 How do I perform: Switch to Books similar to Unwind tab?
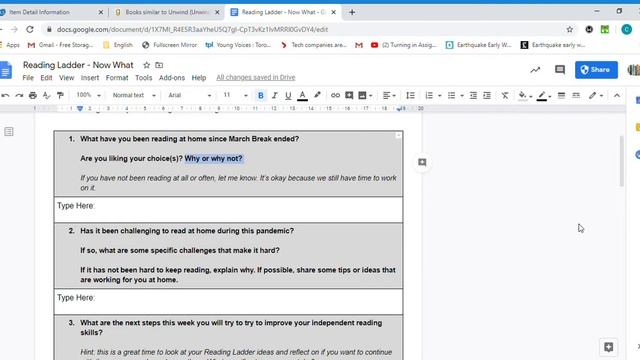coord(167,12)
